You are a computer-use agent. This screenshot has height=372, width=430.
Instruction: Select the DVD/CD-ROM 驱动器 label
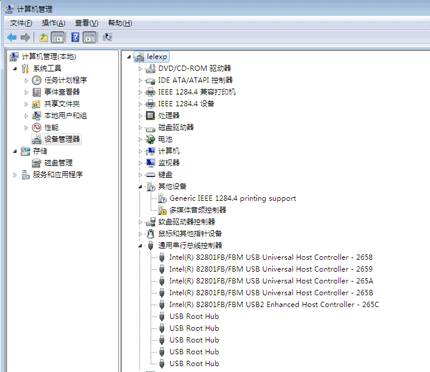click(194, 68)
